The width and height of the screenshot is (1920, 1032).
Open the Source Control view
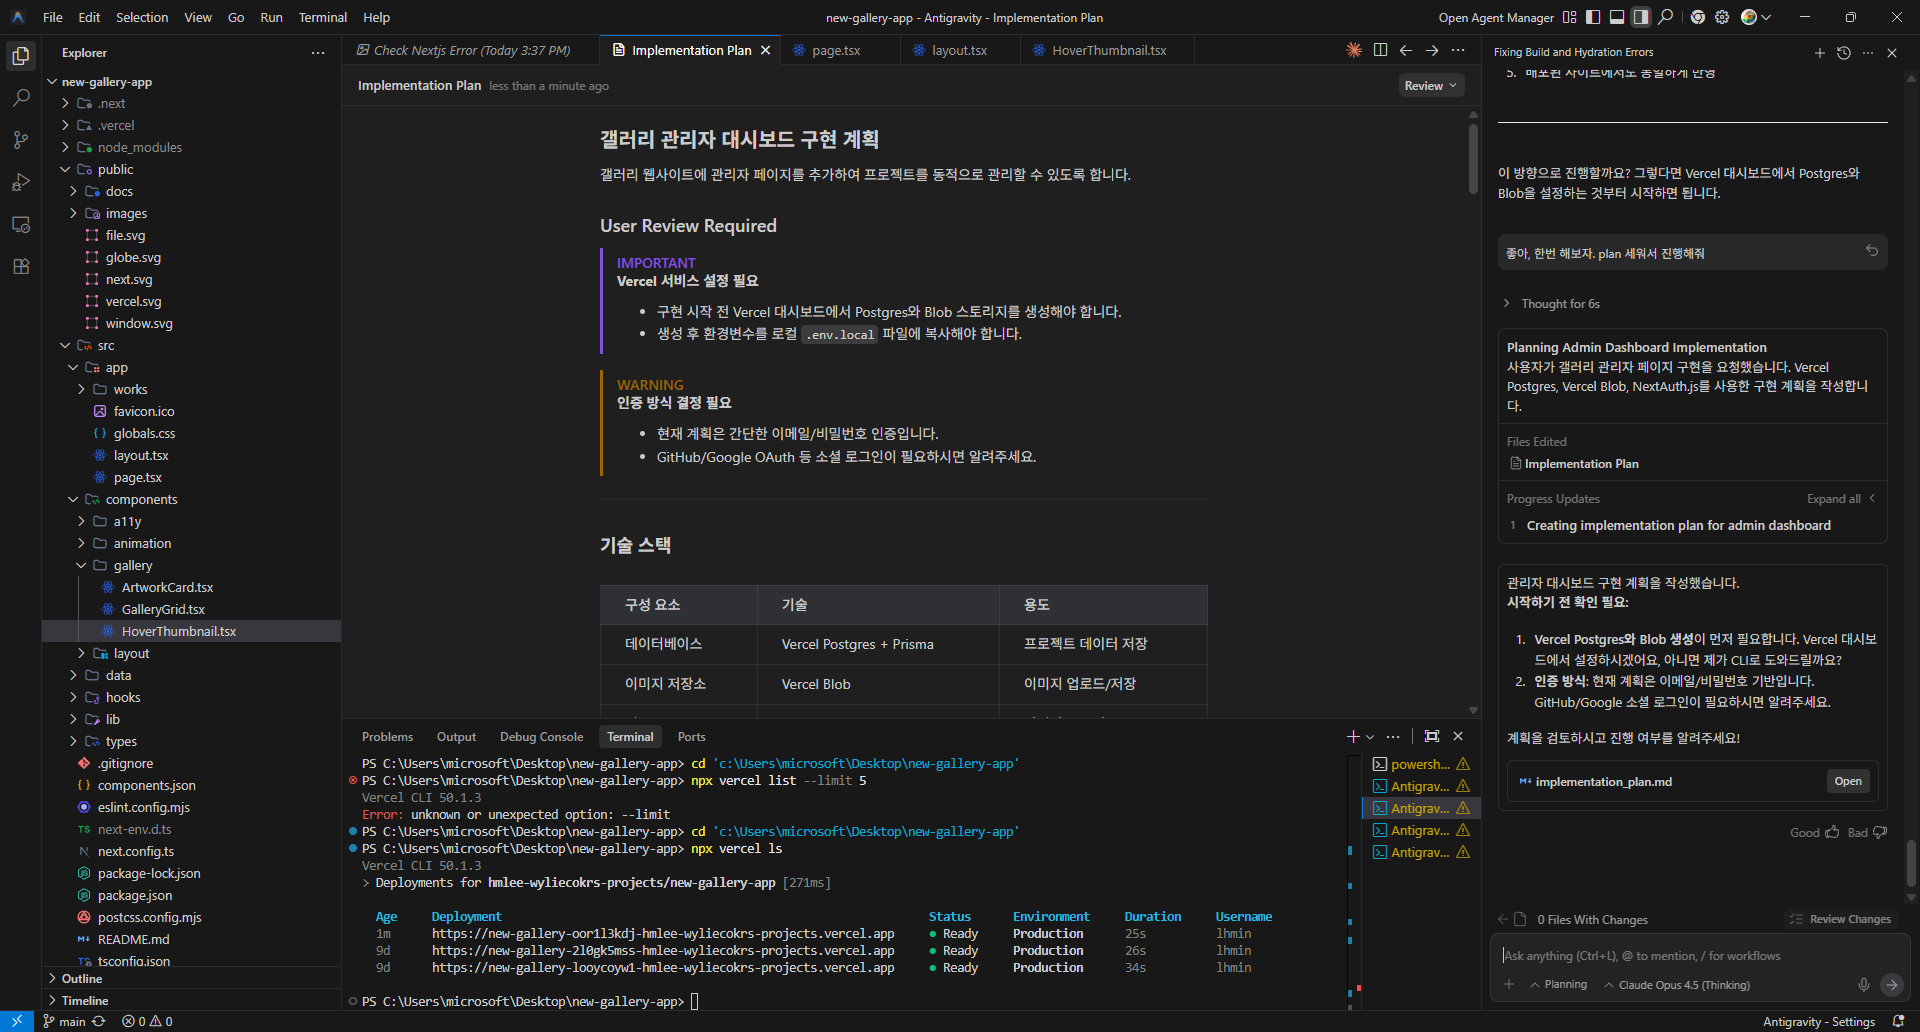(21, 140)
